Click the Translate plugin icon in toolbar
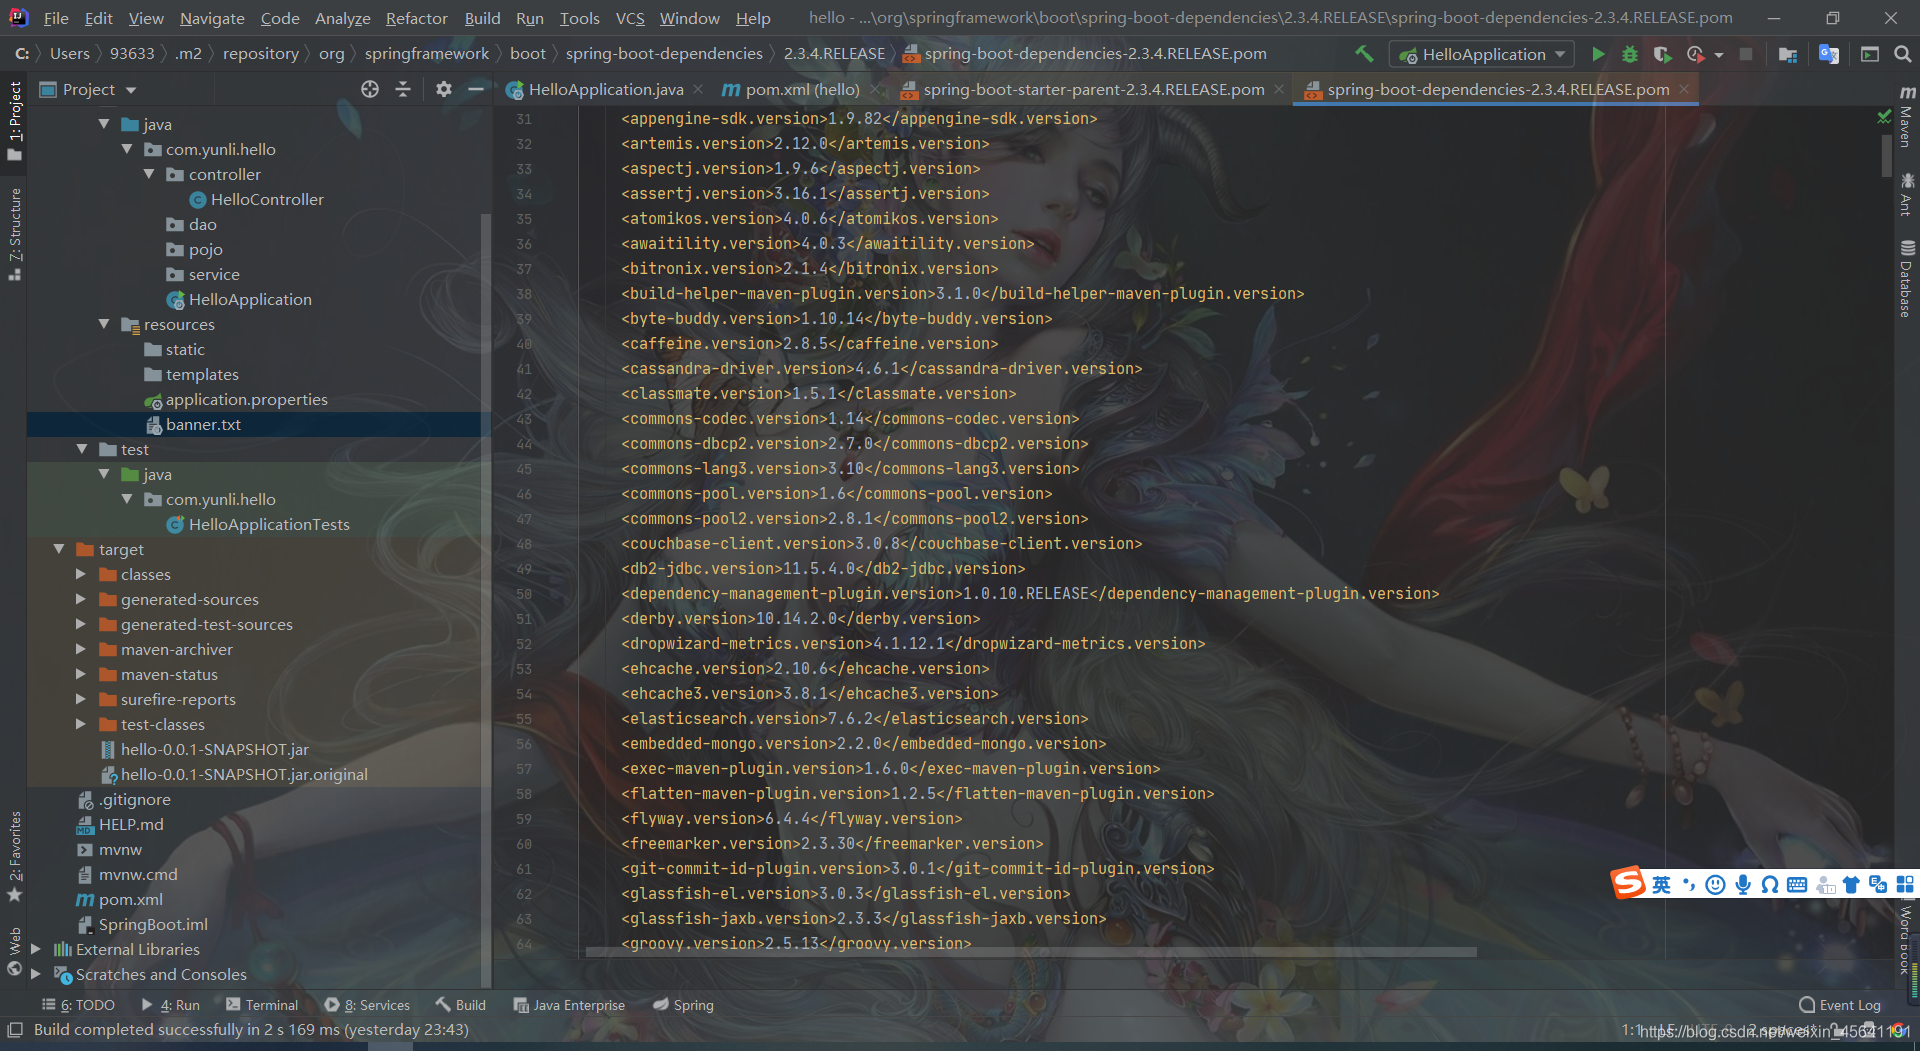The height and width of the screenshot is (1051, 1920). pyautogui.click(x=1829, y=54)
